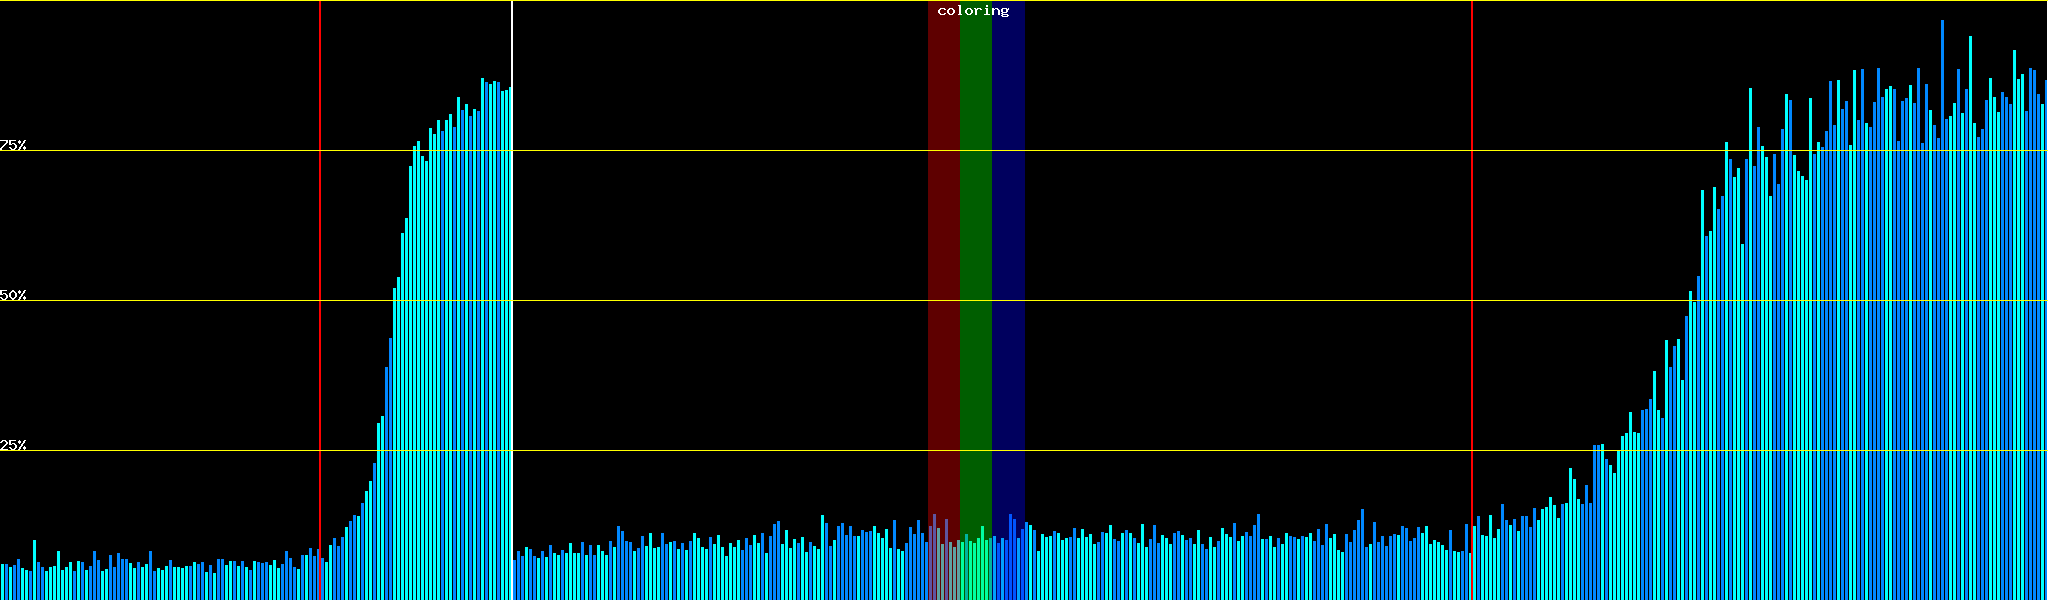Click where the left red line crosses 25% gridline
Viewport: 2048px width, 600px height.
(x=320, y=450)
